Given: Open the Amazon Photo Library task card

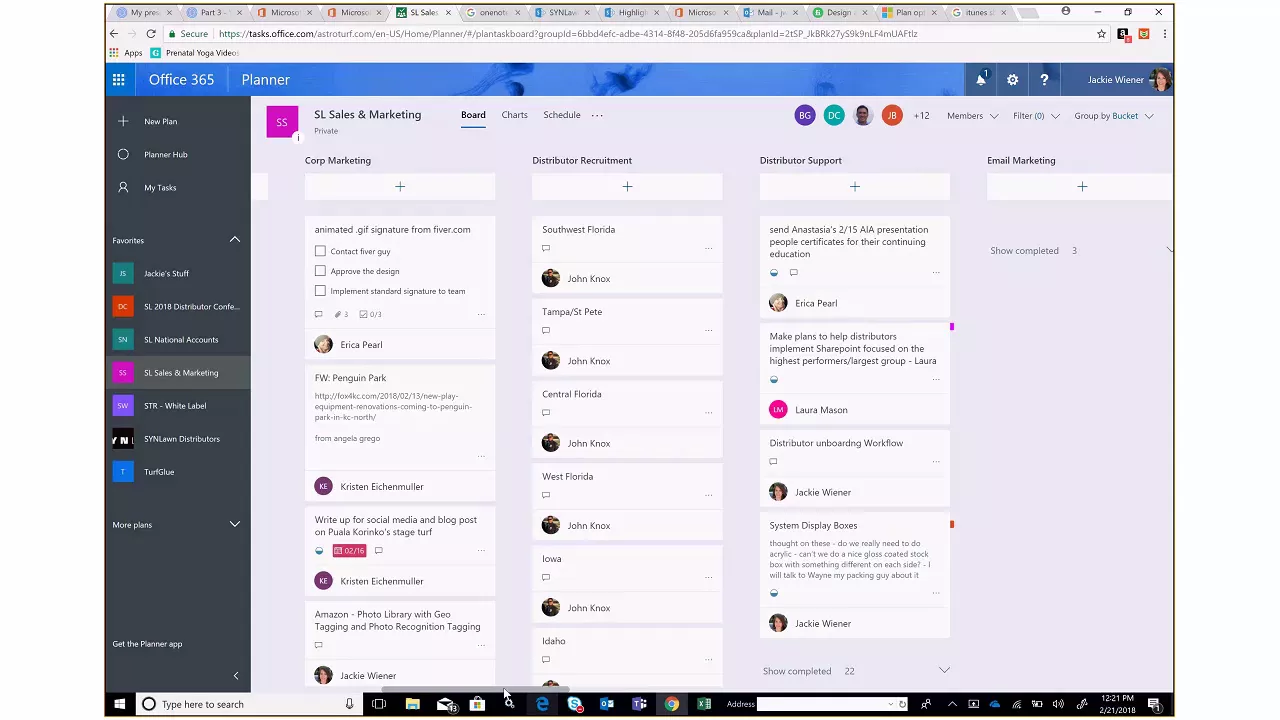Looking at the screenshot, I should coord(400,645).
